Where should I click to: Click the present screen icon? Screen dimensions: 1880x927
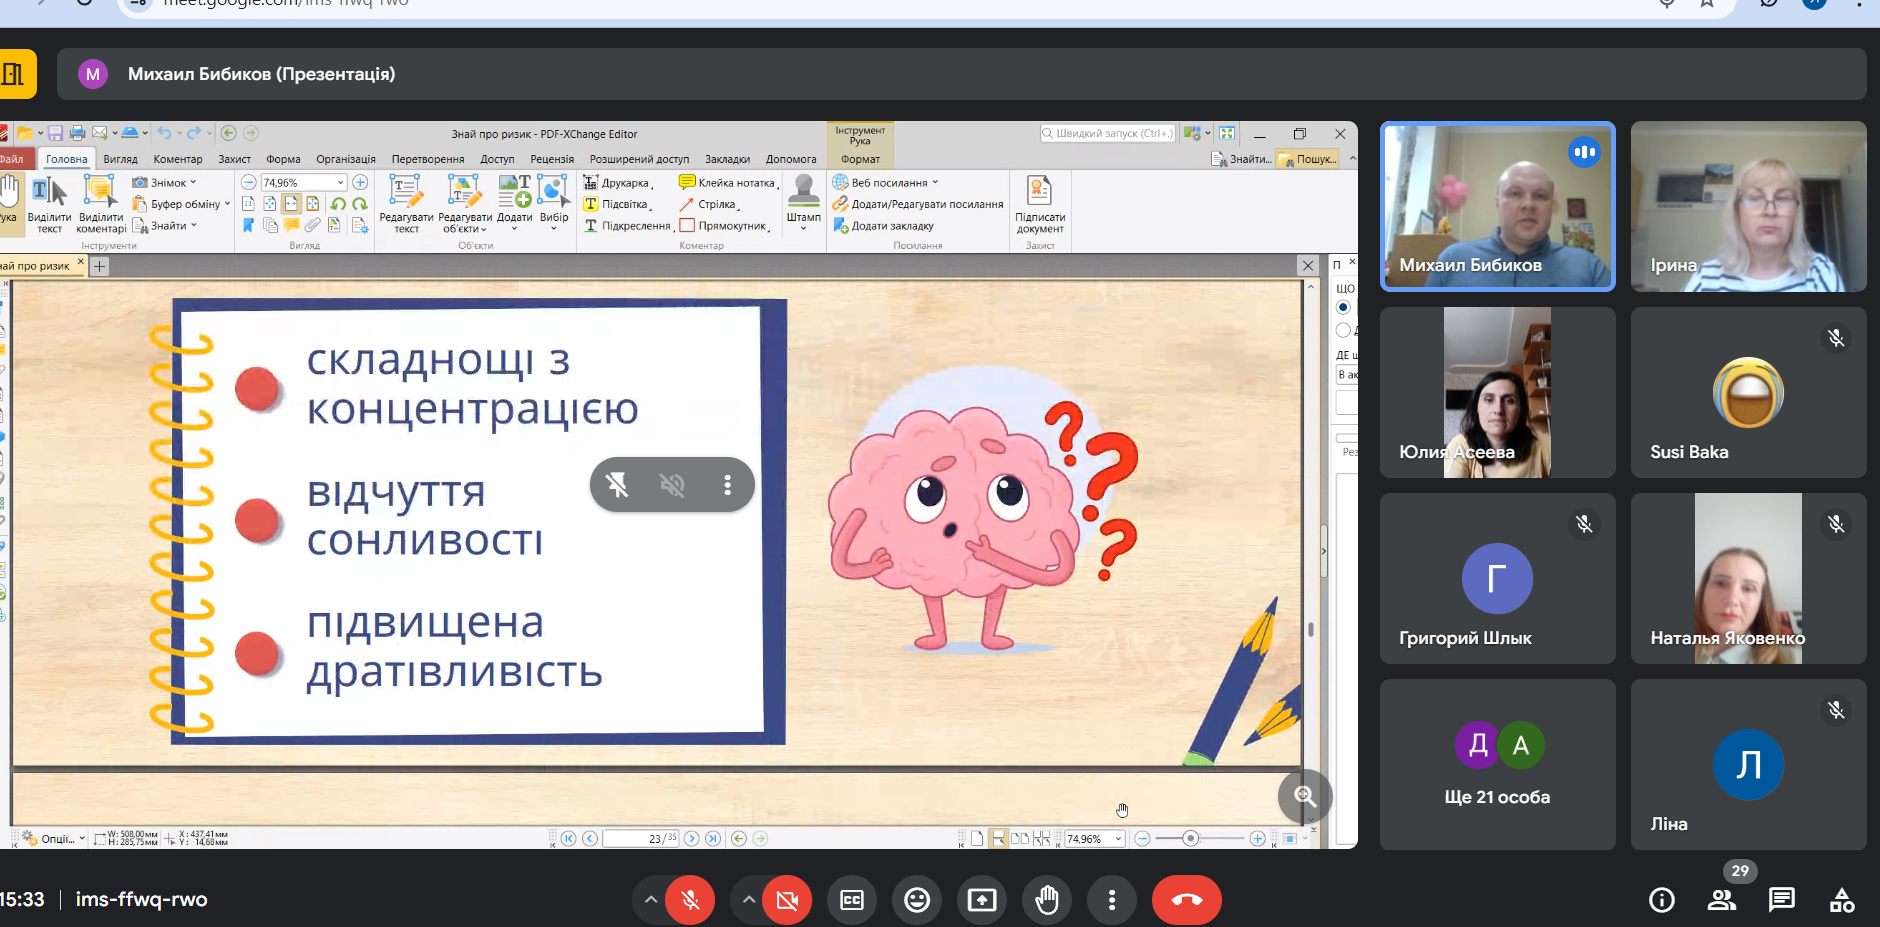coord(981,900)
